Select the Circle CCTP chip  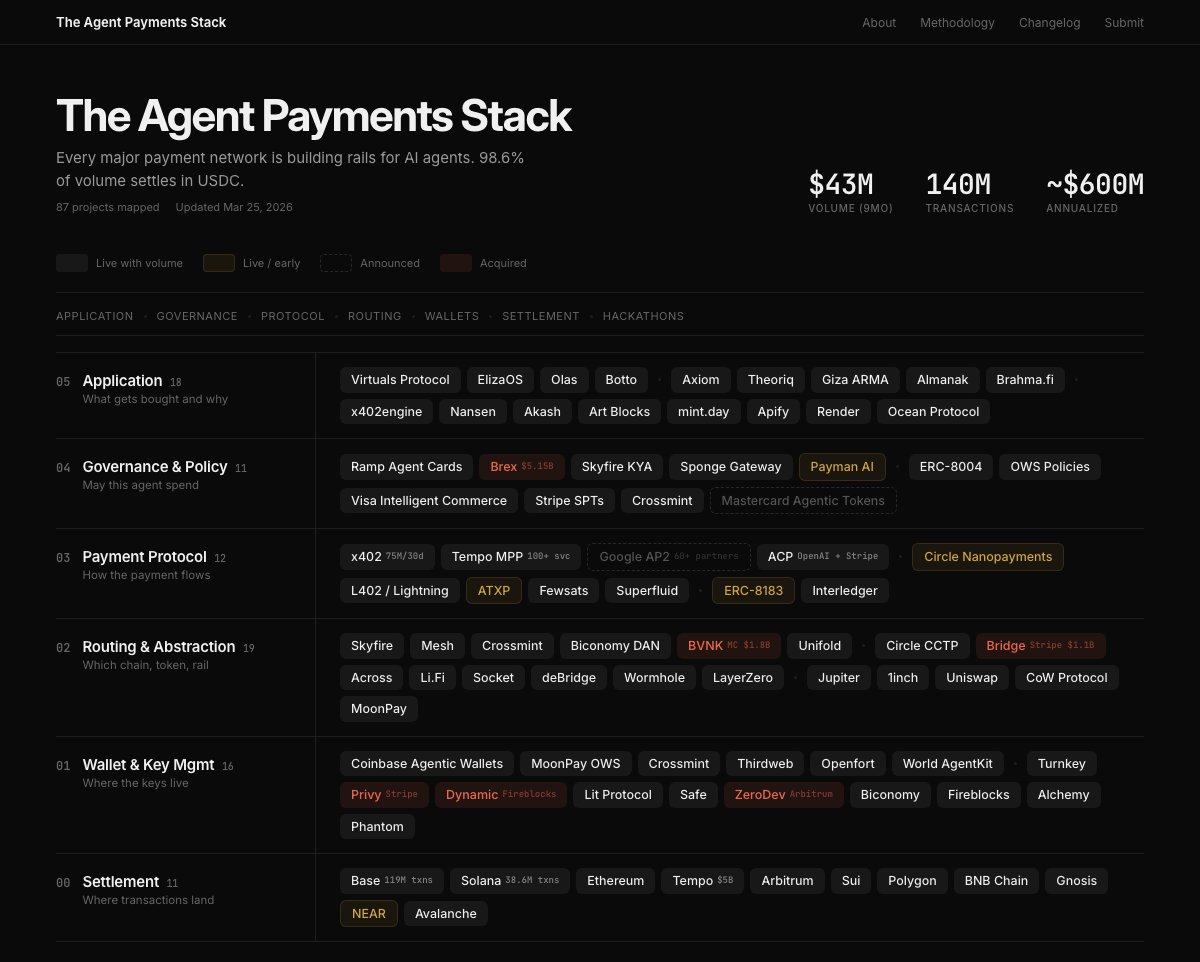point(922,646)
